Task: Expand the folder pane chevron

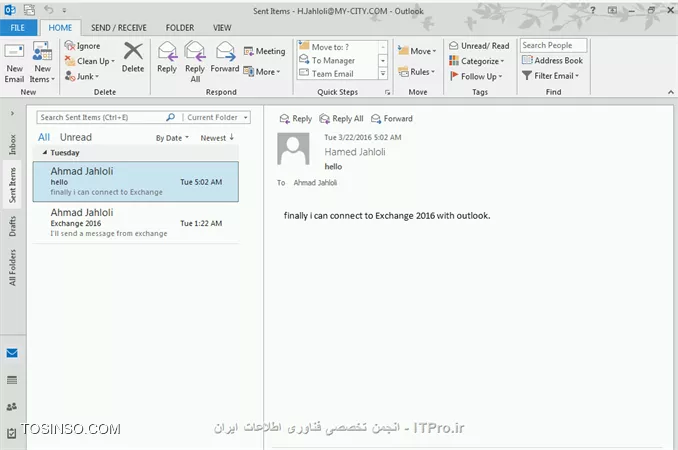Action: (x=13, y=113)
